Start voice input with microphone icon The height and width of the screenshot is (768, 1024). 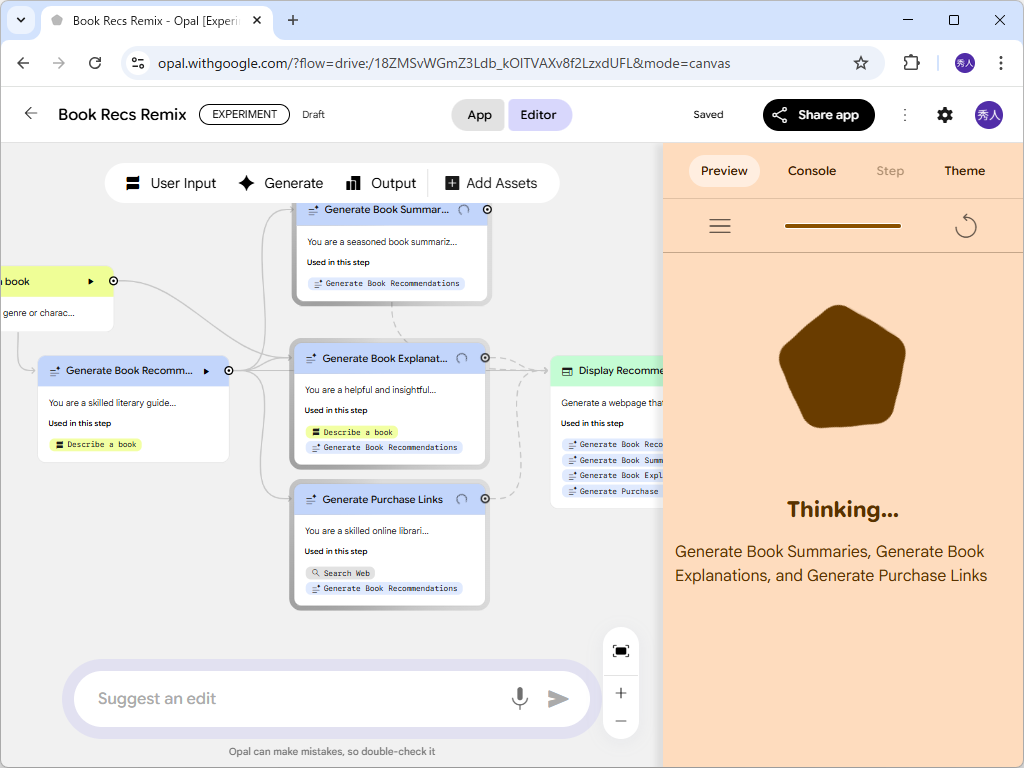(x=520, y=699)
